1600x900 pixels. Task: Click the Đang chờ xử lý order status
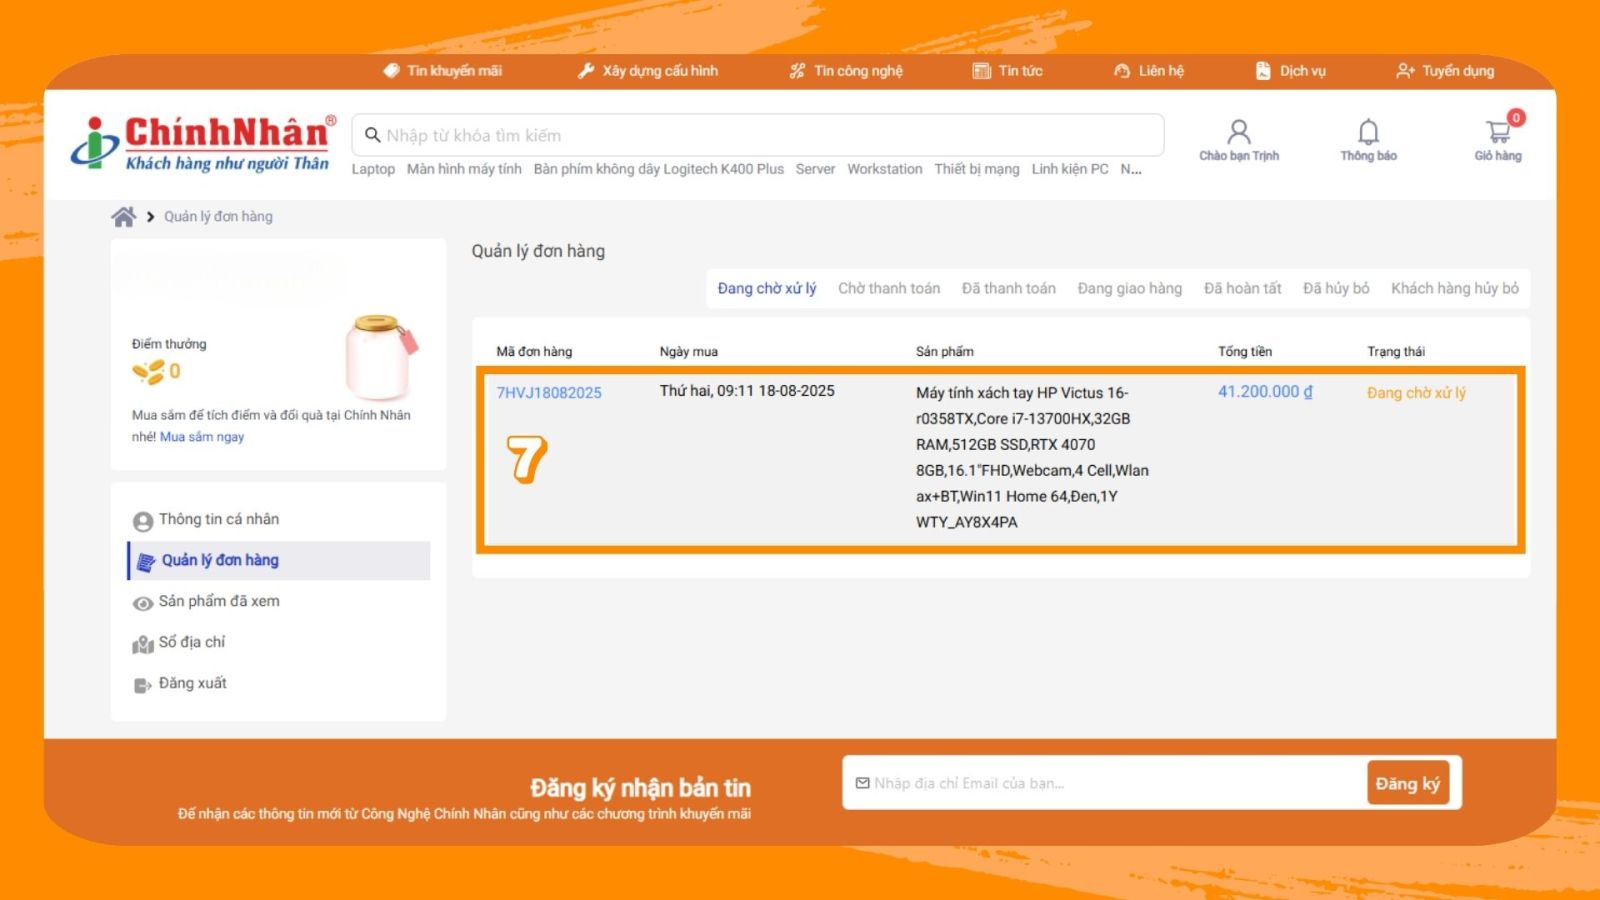tap(1416, 393)
